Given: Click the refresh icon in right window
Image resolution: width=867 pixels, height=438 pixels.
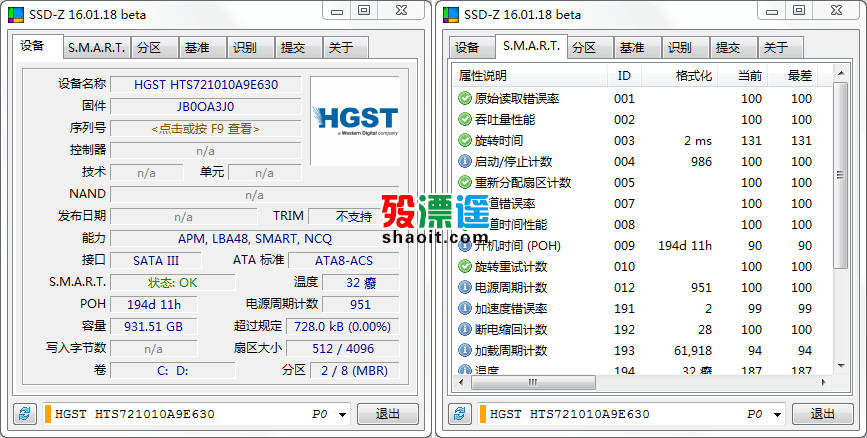Looking at the screenshot, I should [459, 414].
